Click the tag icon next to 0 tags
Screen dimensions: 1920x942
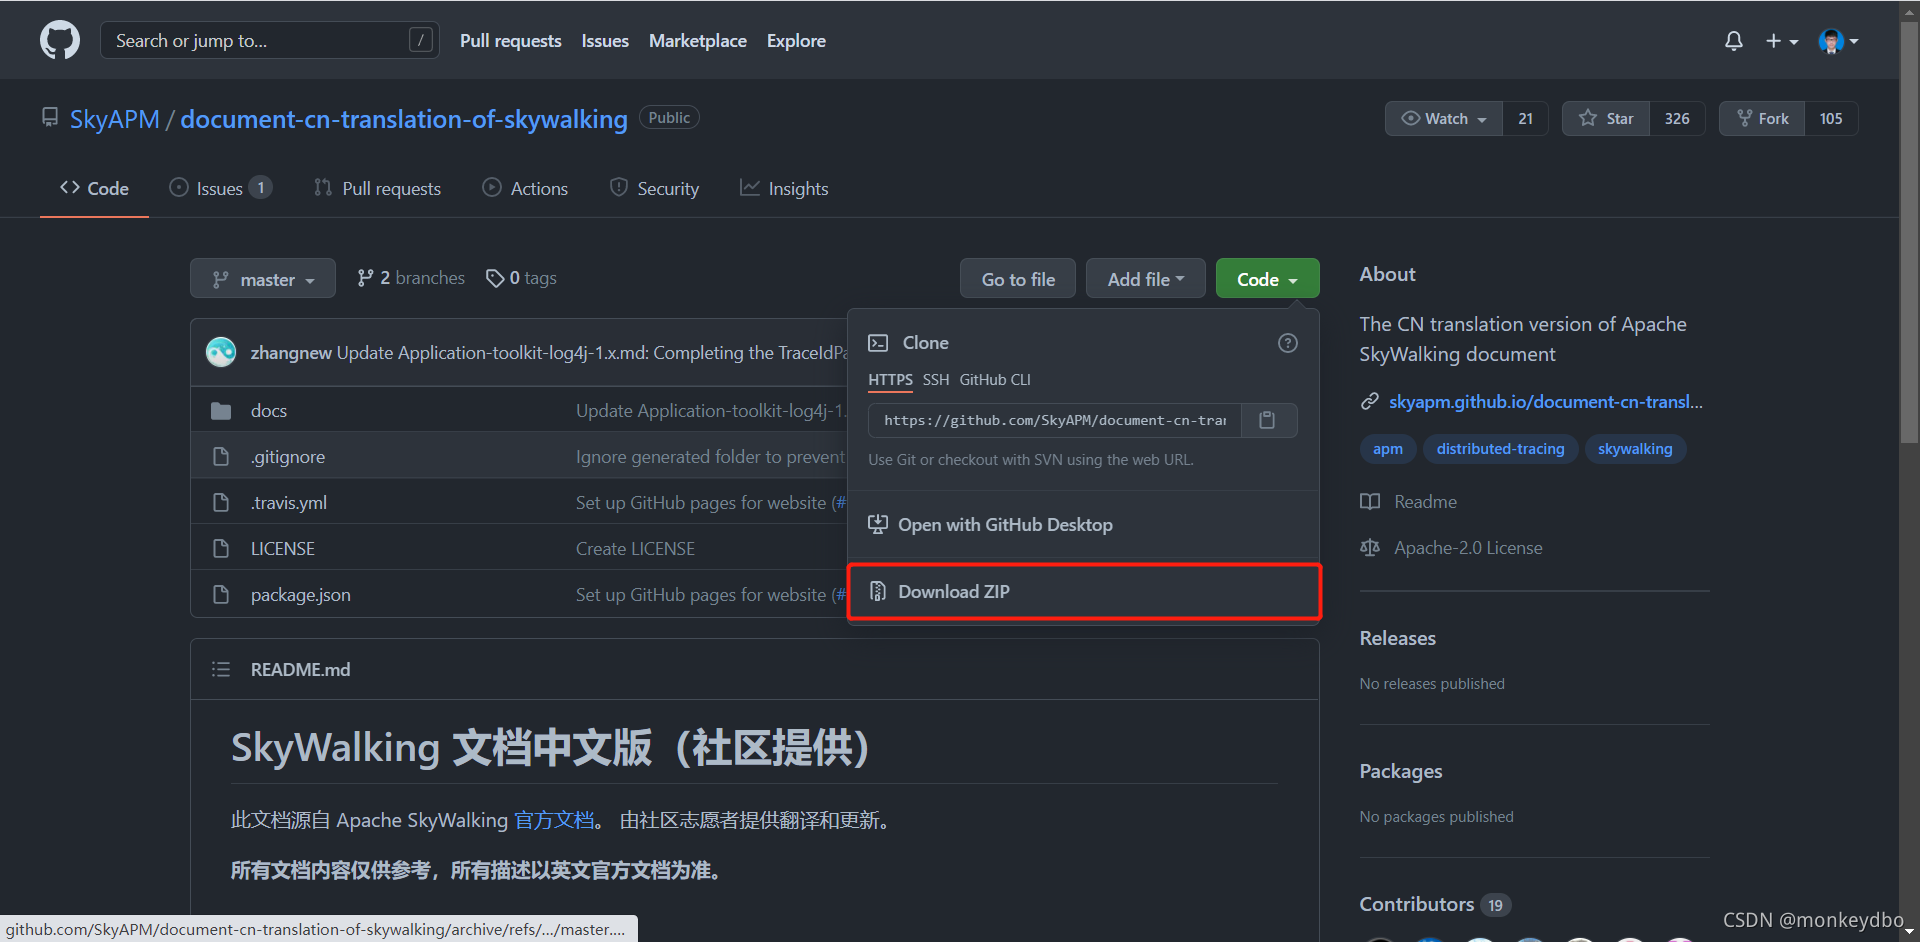click(x=495, y=278)
